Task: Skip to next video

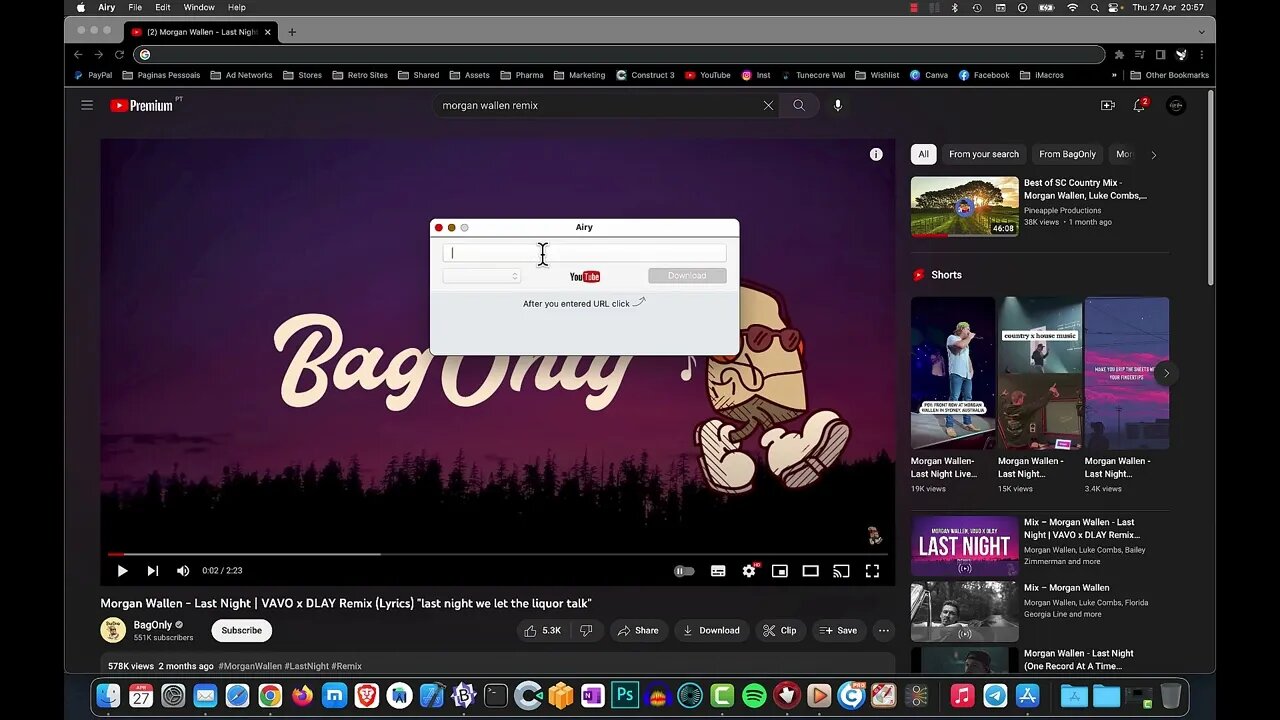Action: [153, 571]
